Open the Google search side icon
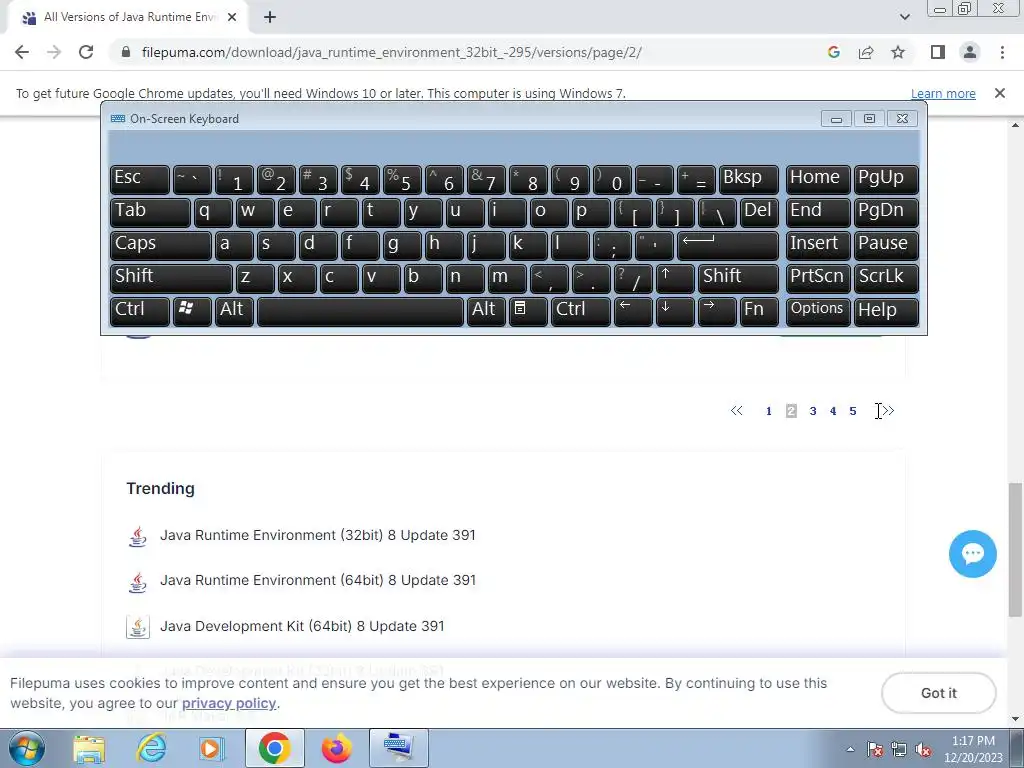 [x=833, y=52]
